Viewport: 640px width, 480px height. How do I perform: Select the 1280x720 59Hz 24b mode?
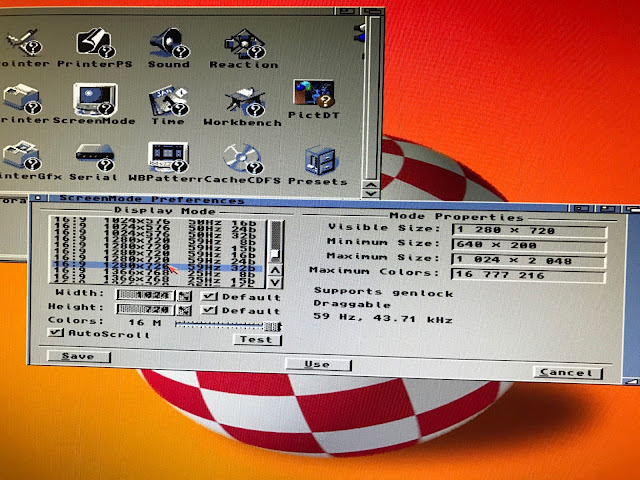(155, 262)
